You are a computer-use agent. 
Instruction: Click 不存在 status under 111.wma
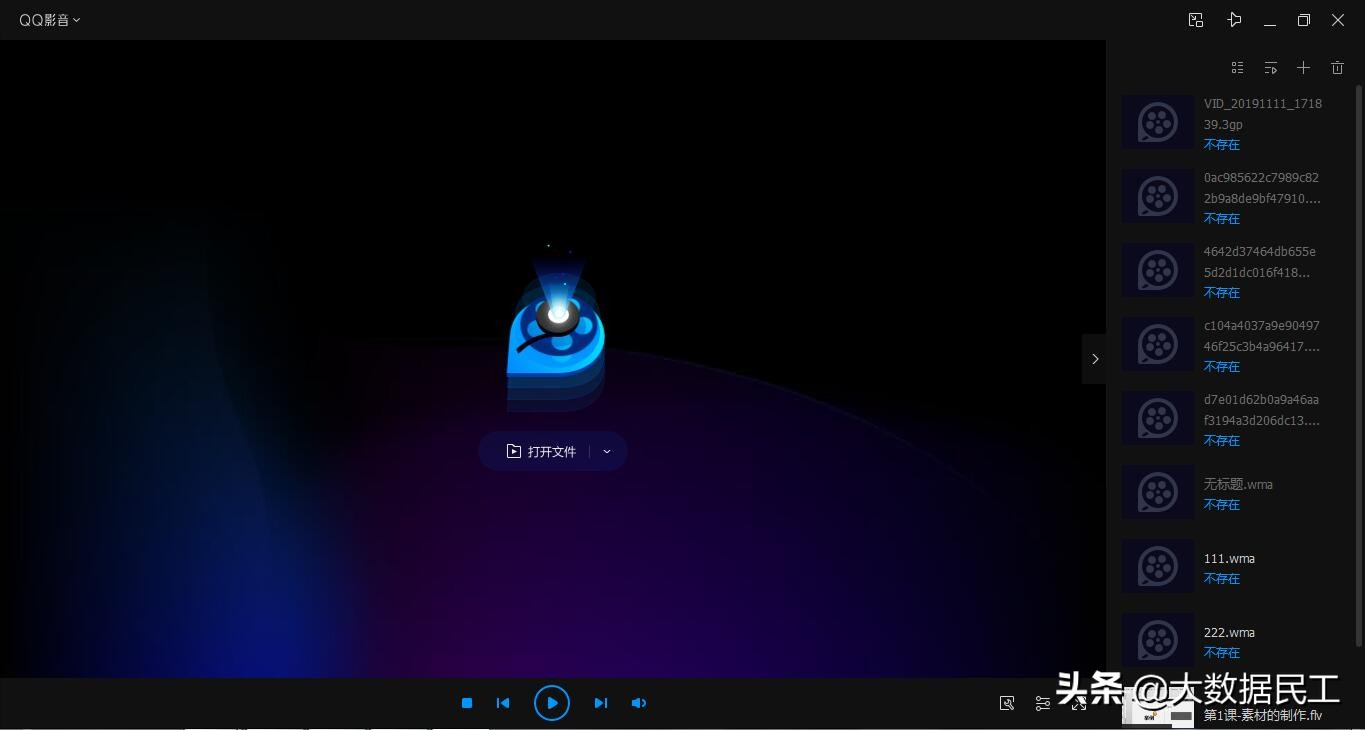click(1222, 579)
